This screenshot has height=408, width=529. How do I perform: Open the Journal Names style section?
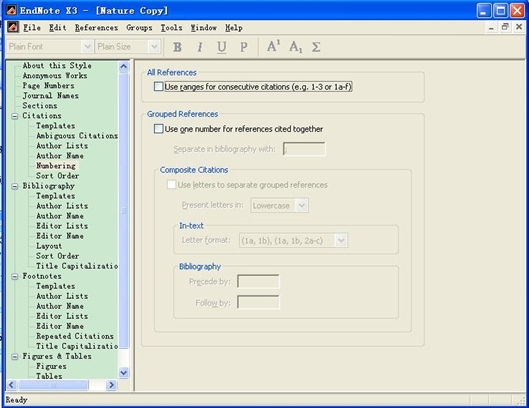click(51, 96)
